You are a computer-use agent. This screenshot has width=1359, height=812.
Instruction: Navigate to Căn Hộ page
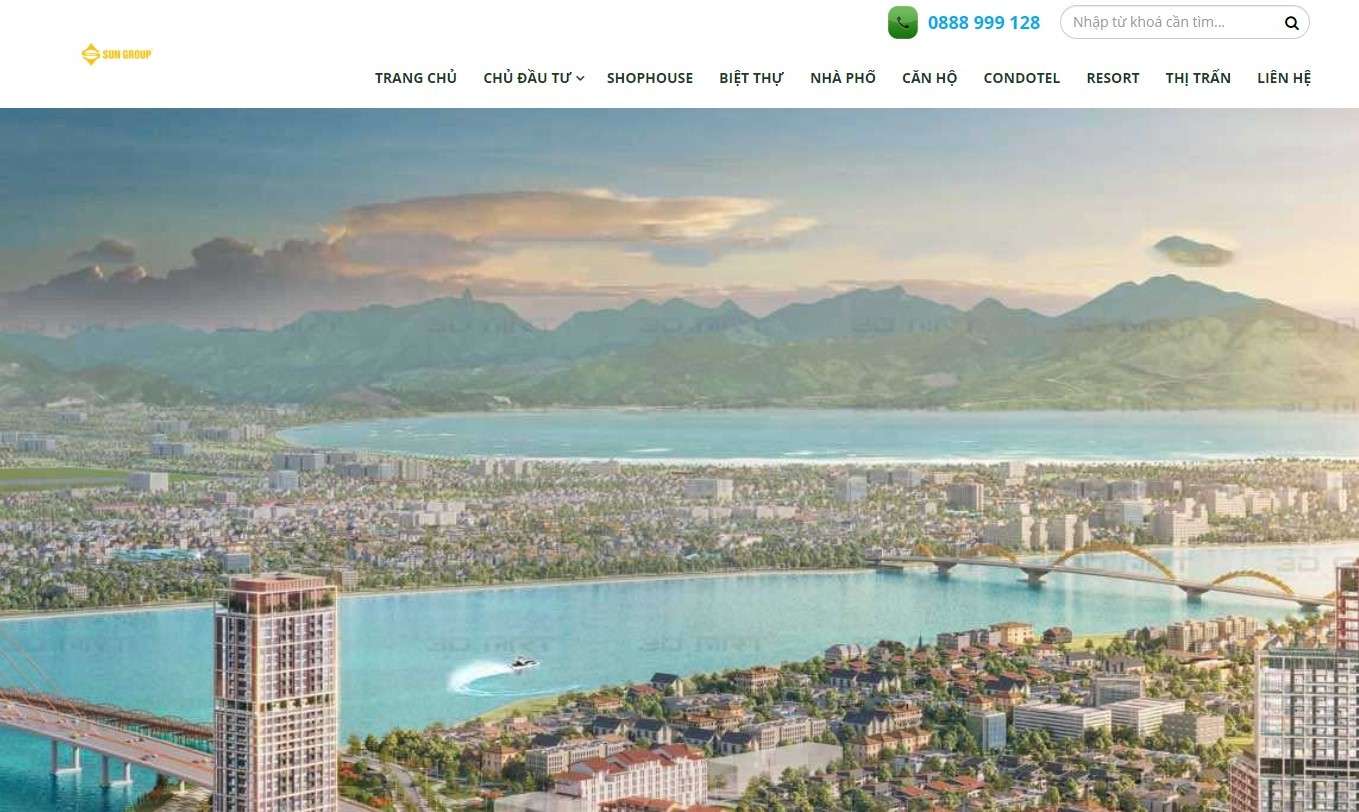(x=930, y=78)
